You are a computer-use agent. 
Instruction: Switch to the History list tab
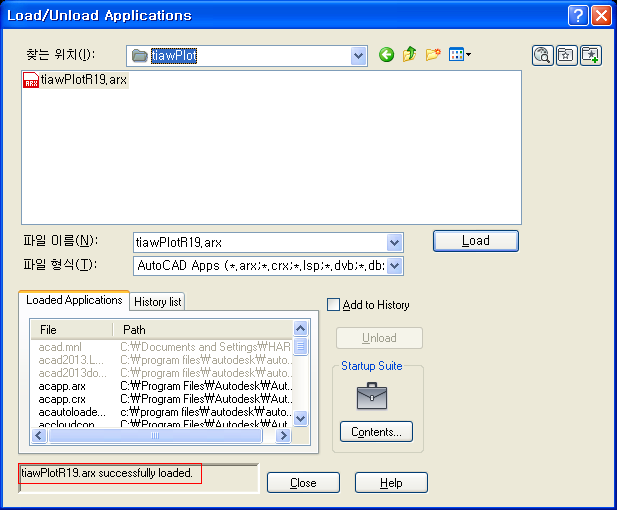tap(157, 302)
